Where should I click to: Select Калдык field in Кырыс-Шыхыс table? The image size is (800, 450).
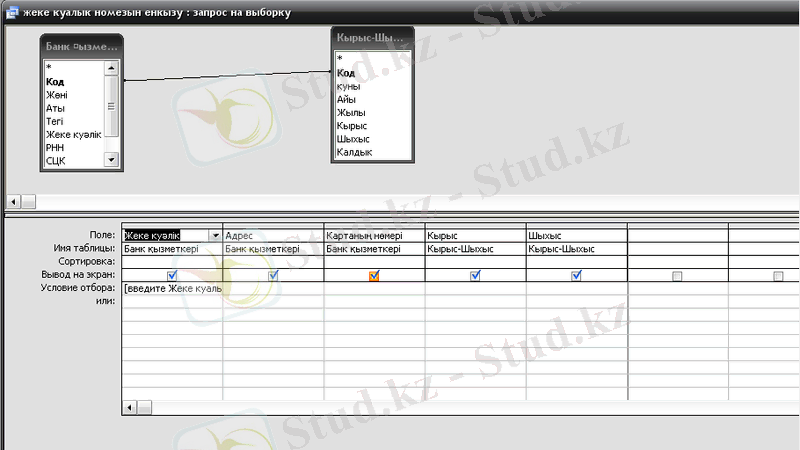tap(354, 153)
